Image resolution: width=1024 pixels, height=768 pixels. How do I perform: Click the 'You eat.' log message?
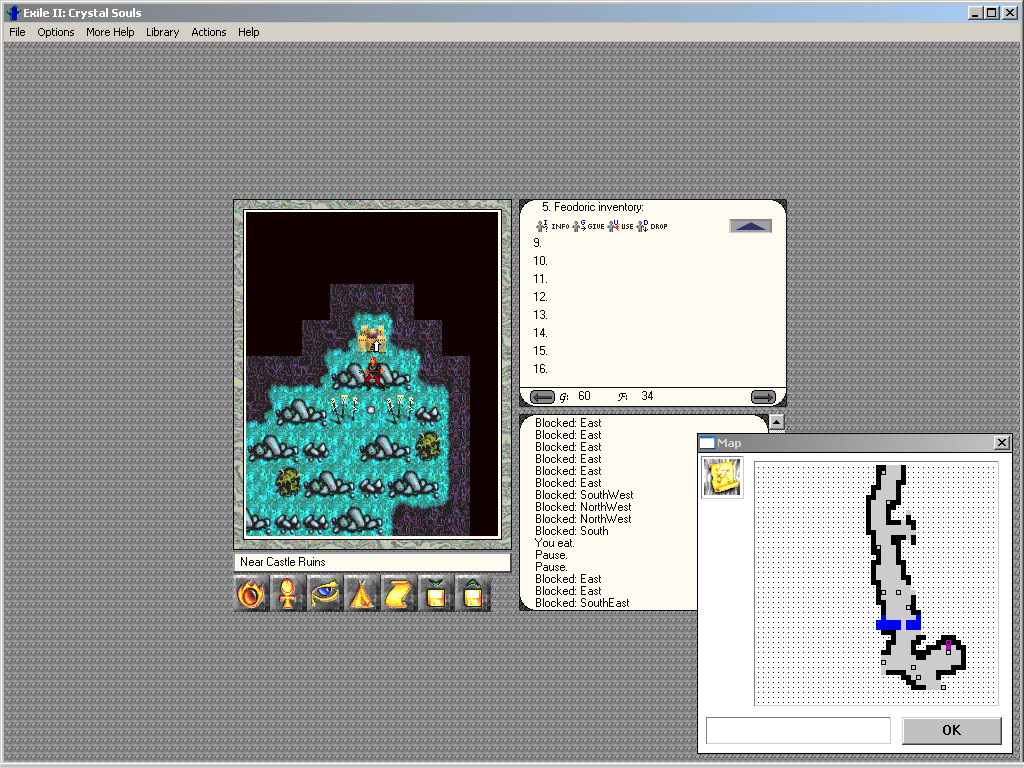(x=554, y=543)
